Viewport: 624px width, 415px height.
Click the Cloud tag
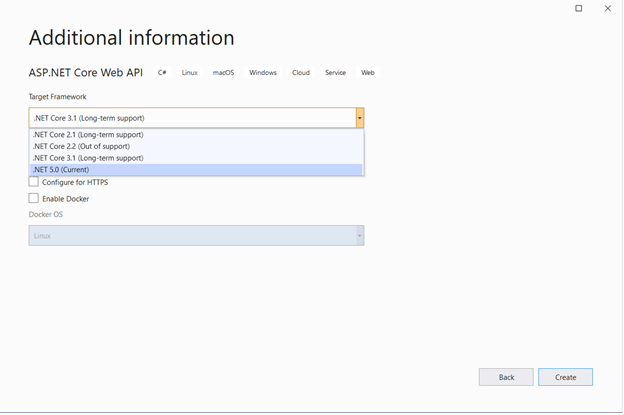pyautogui.click(x=301, y=73)
